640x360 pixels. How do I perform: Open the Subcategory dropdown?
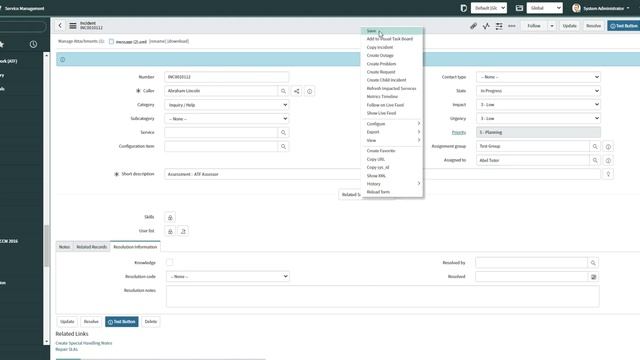227,119
